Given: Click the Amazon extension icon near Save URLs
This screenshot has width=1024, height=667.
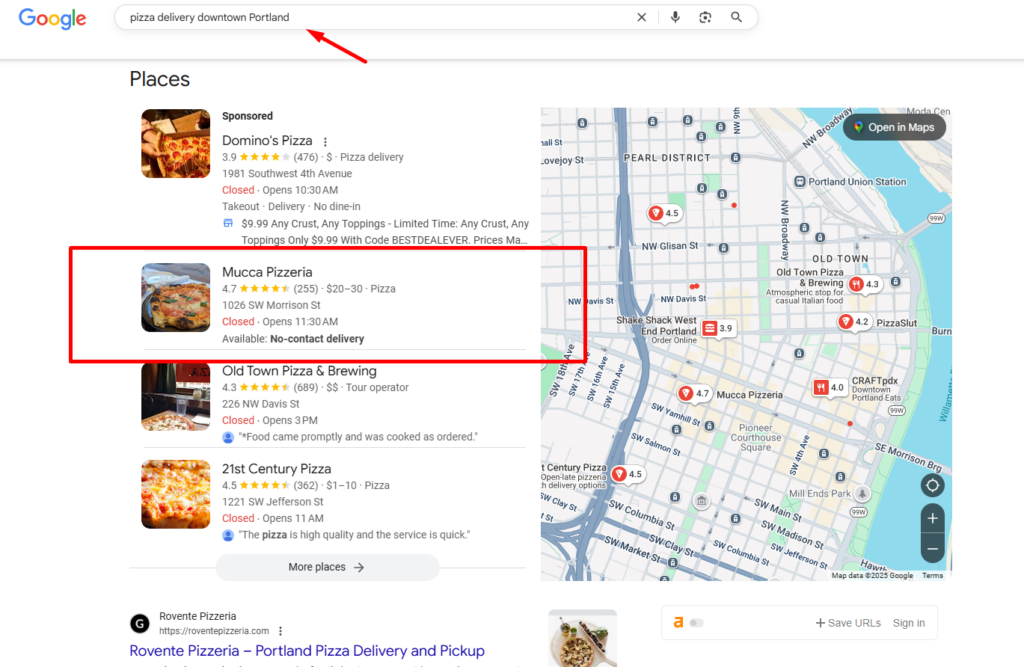Looking at the screenshot, I should [678, 622].
